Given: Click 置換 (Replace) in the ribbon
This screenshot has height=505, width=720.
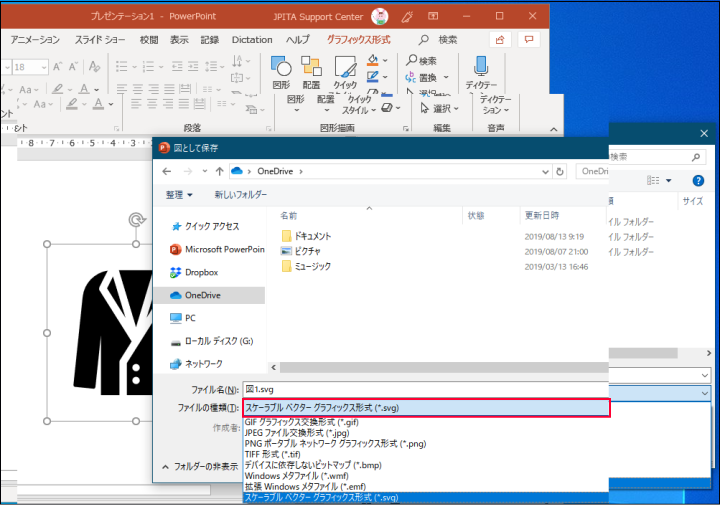Looking at the screenshot, I should pos(427,78).
